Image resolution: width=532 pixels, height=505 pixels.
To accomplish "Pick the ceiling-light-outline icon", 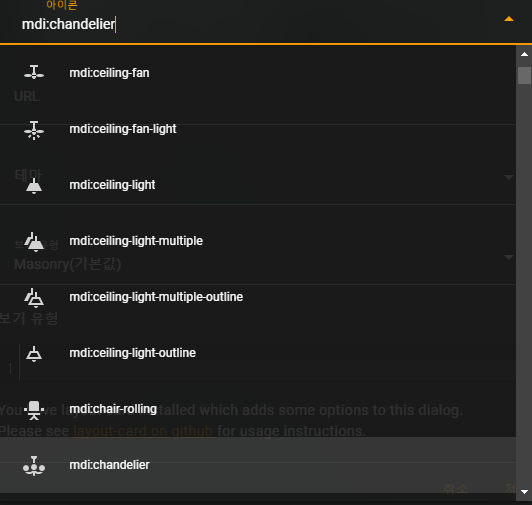I will point(34,354).
